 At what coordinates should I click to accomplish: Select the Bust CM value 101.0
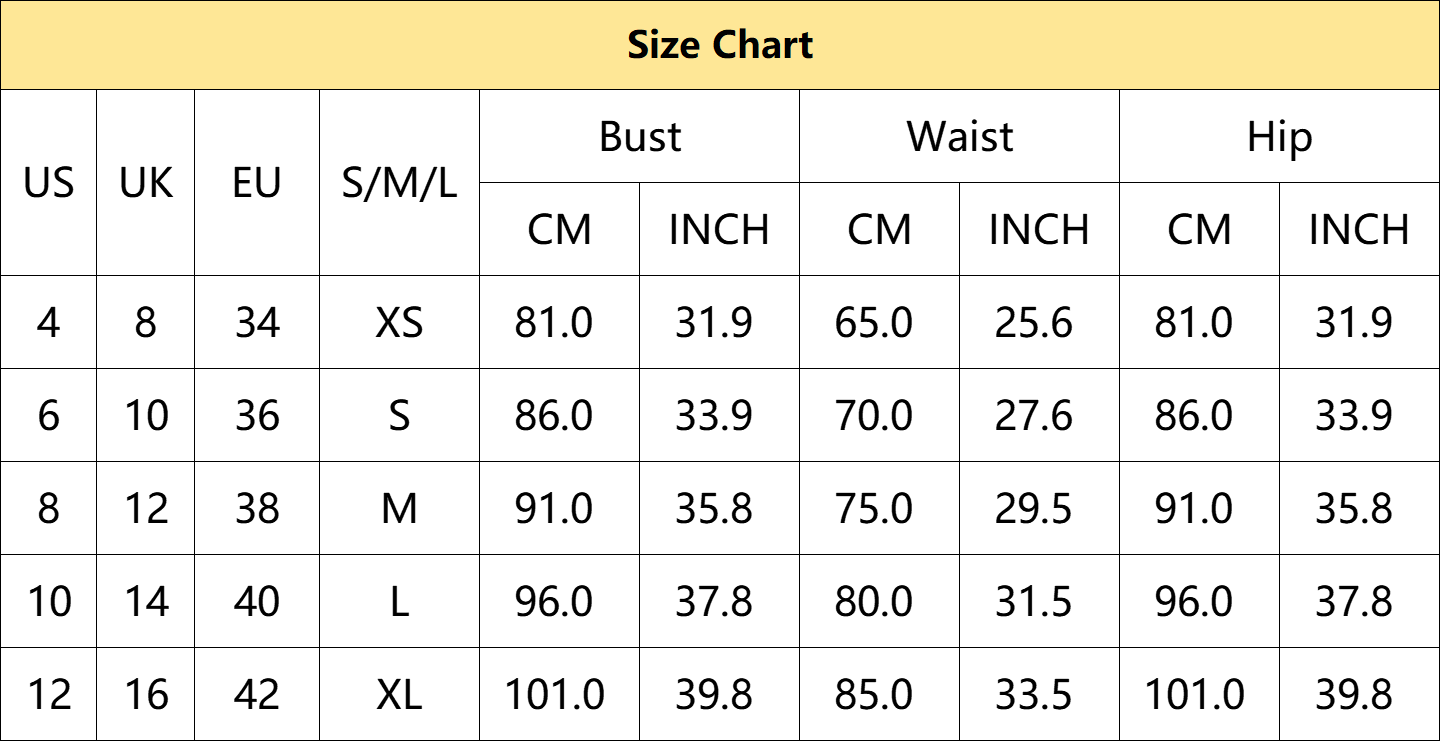point(560,694)
